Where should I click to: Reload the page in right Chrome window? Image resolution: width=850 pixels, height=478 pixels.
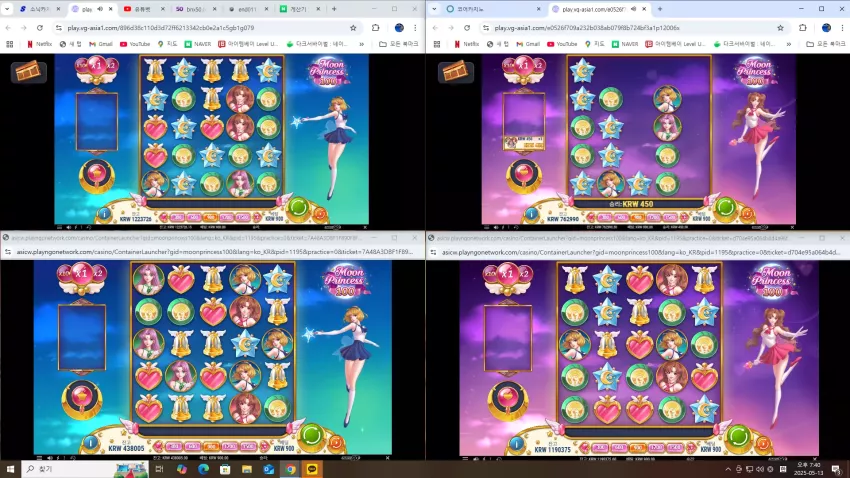(x=467, y=28)
